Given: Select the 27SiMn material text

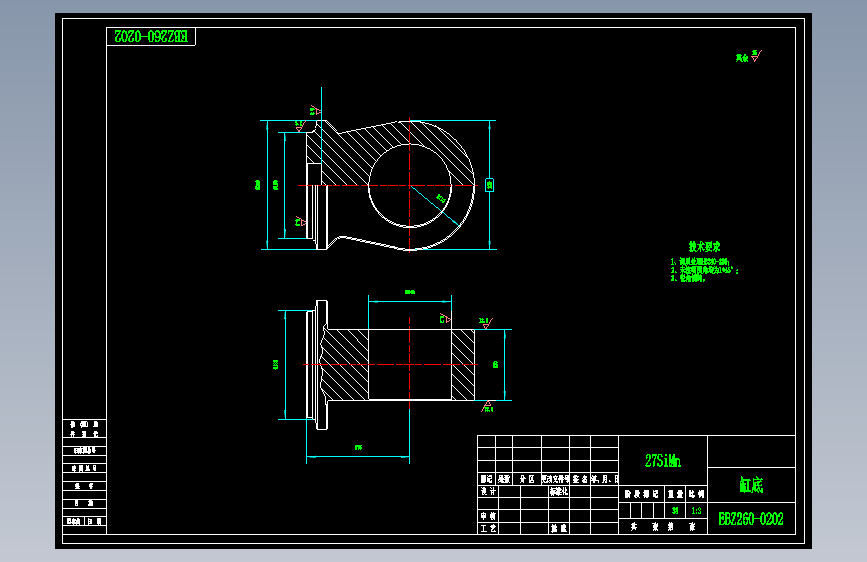Looking at the screenshot, I should pyautogui.click(x=662, y=461).
